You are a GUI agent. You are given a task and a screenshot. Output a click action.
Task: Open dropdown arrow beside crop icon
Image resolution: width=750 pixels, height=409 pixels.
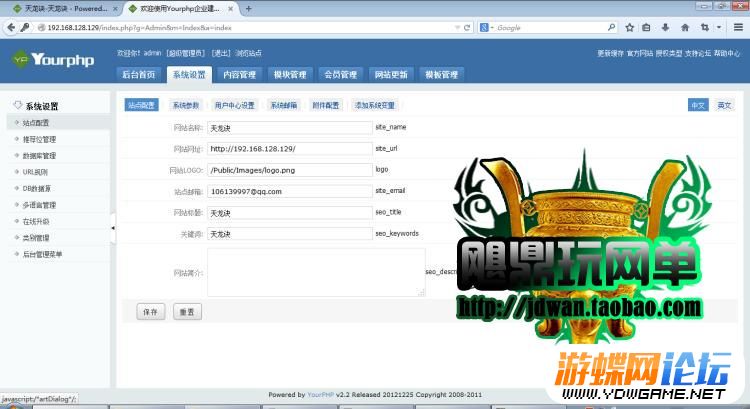[718, 28]
